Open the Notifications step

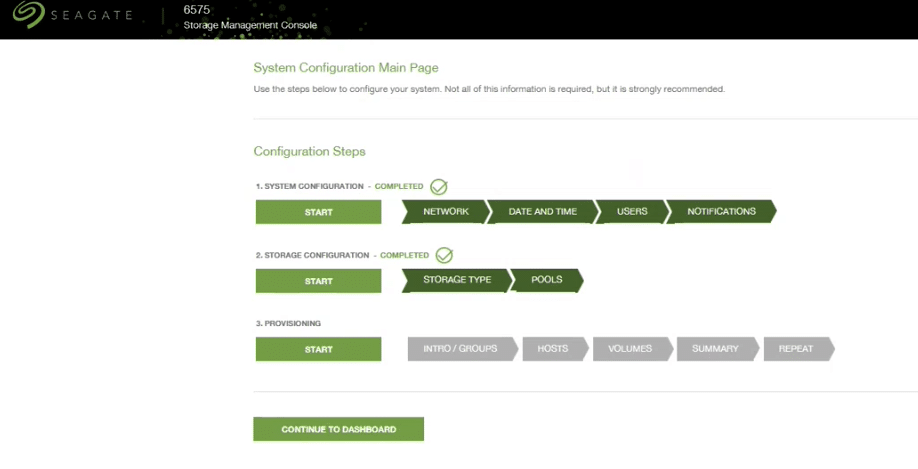(721, 211)
